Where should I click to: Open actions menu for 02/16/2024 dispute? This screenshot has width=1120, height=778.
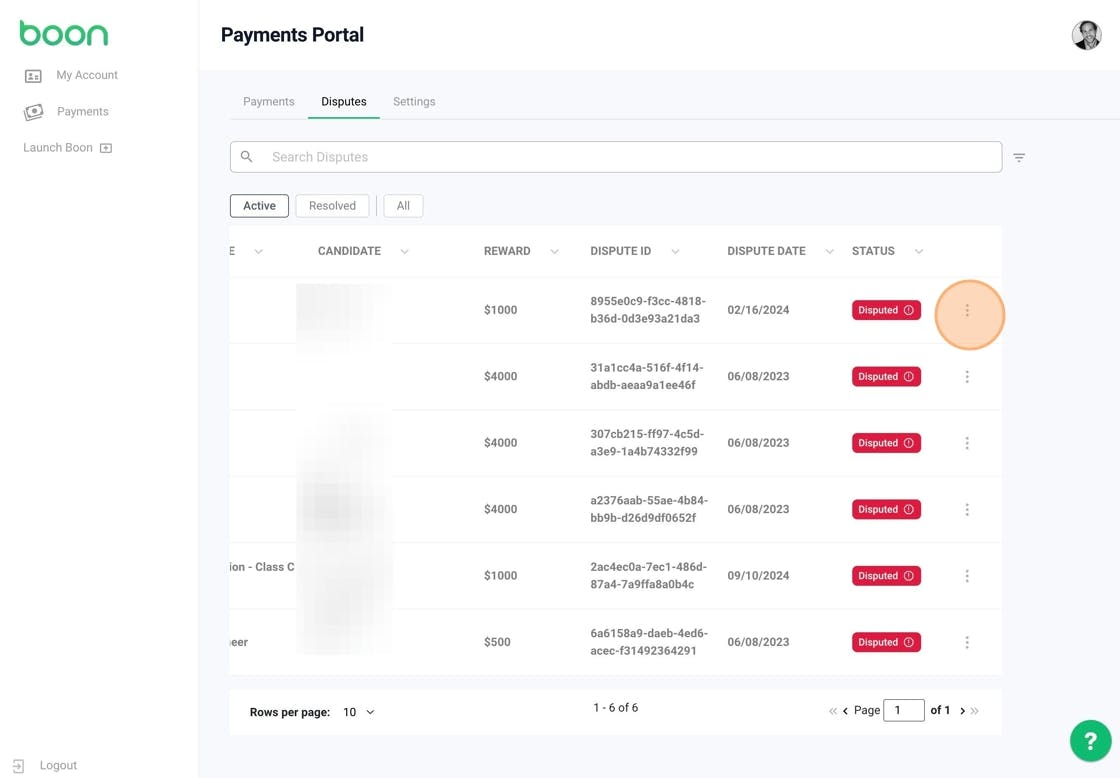pyautogui.click(x=967, y=310)
